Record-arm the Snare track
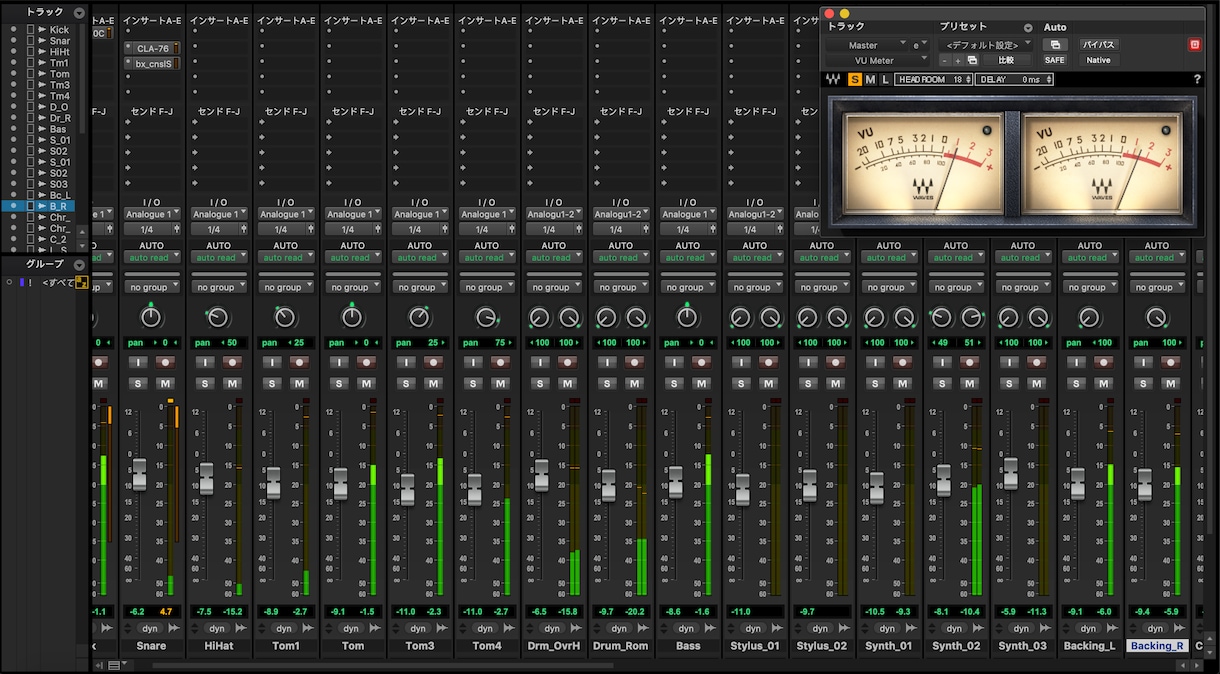The height and width of the screenshot is (674, 1220). tap(164, 362)
